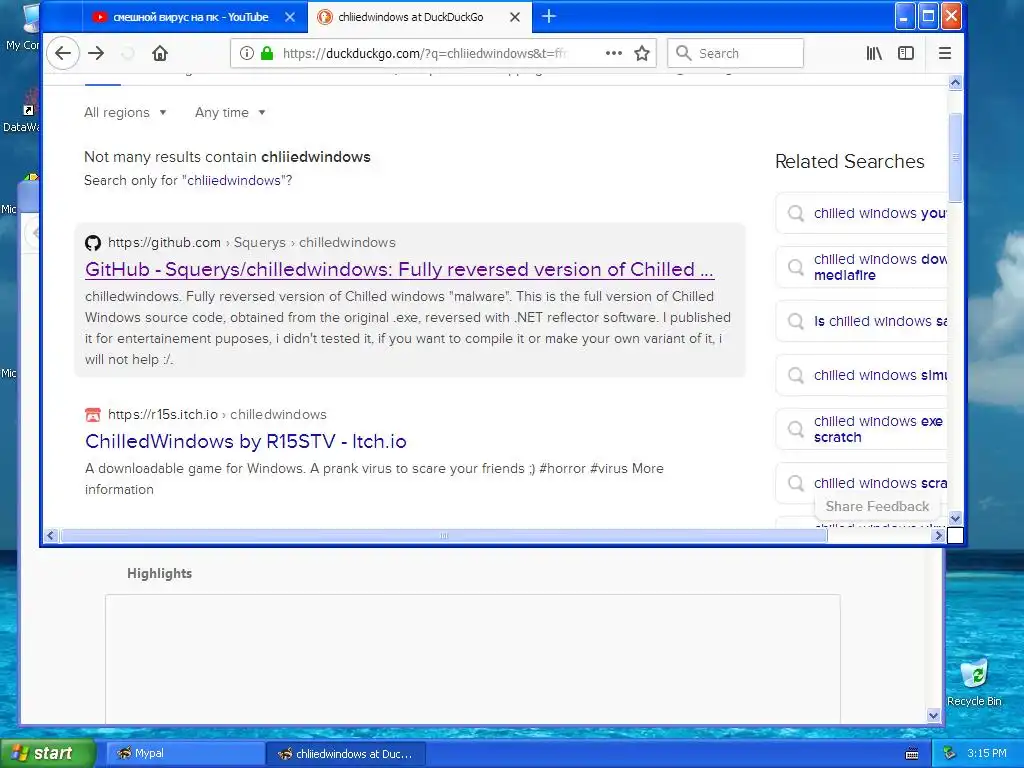
Task: Open the browser home page icon
Action: pos(160,53)
